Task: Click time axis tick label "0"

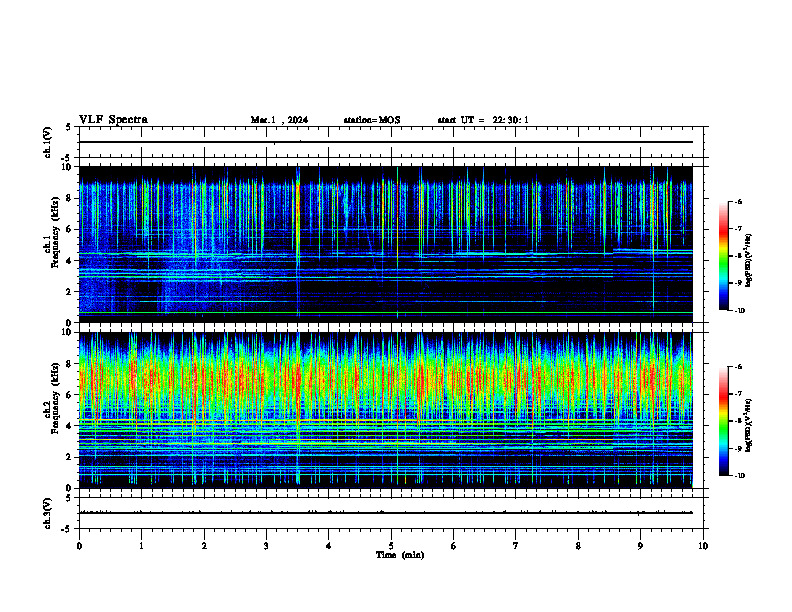Action: [79, 546]
